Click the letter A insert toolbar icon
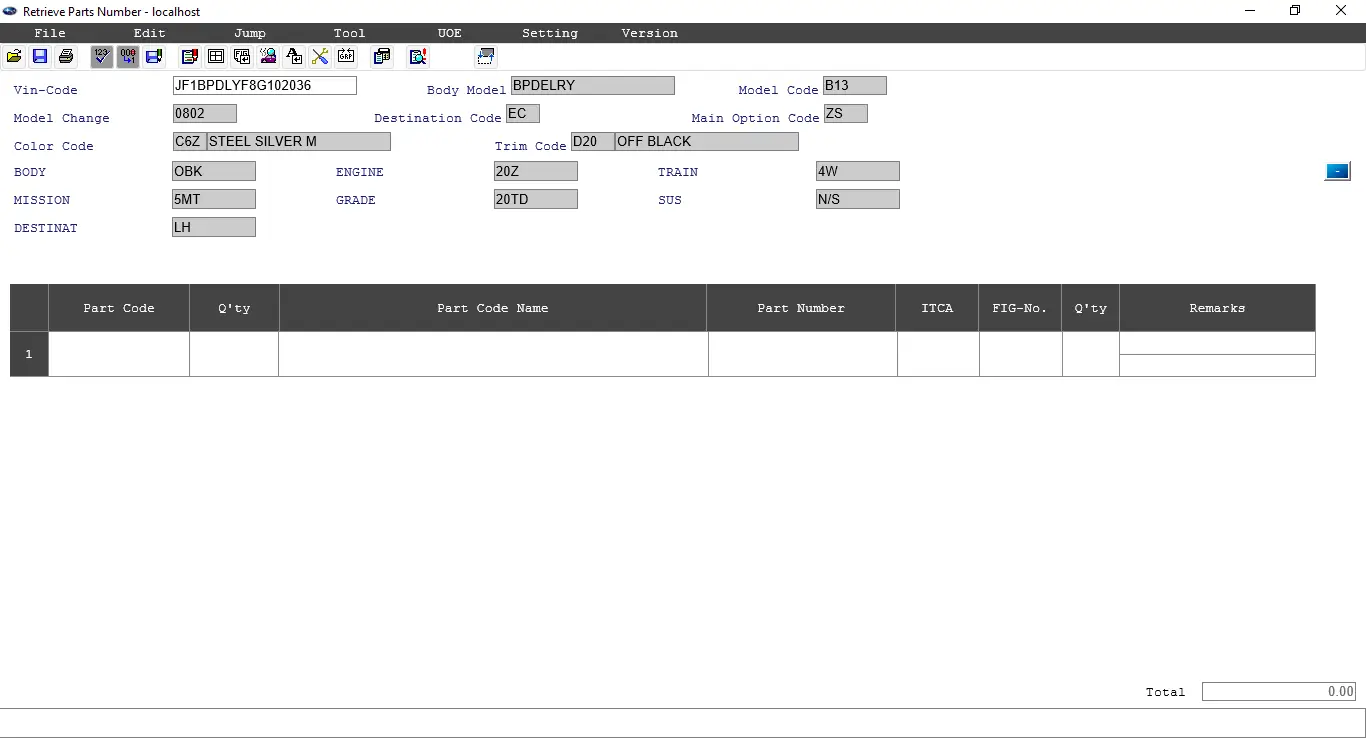Viewport: 1366px width, 738px height. coord(294,56)
